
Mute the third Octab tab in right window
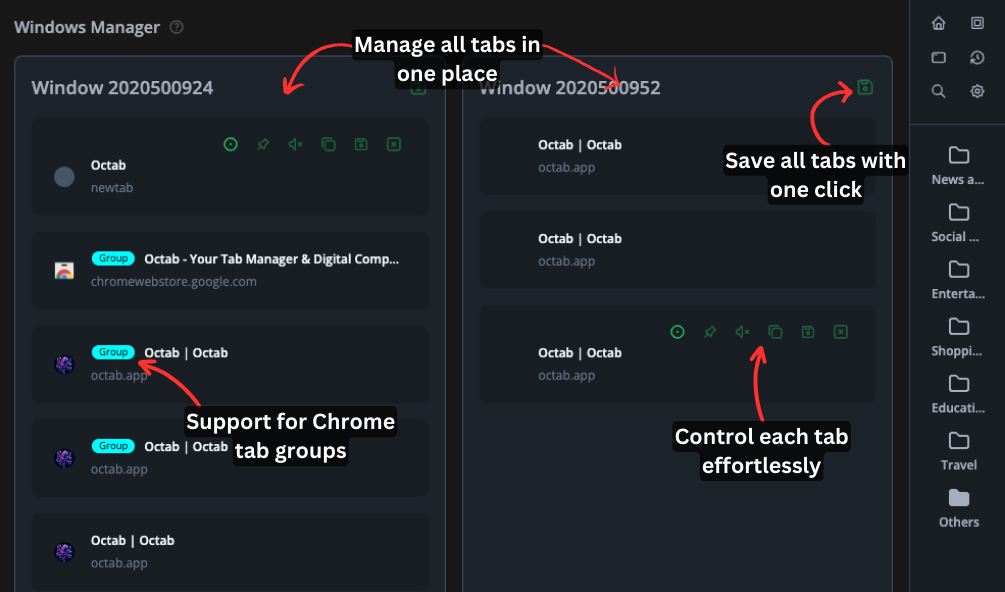(x=743, y=331)
